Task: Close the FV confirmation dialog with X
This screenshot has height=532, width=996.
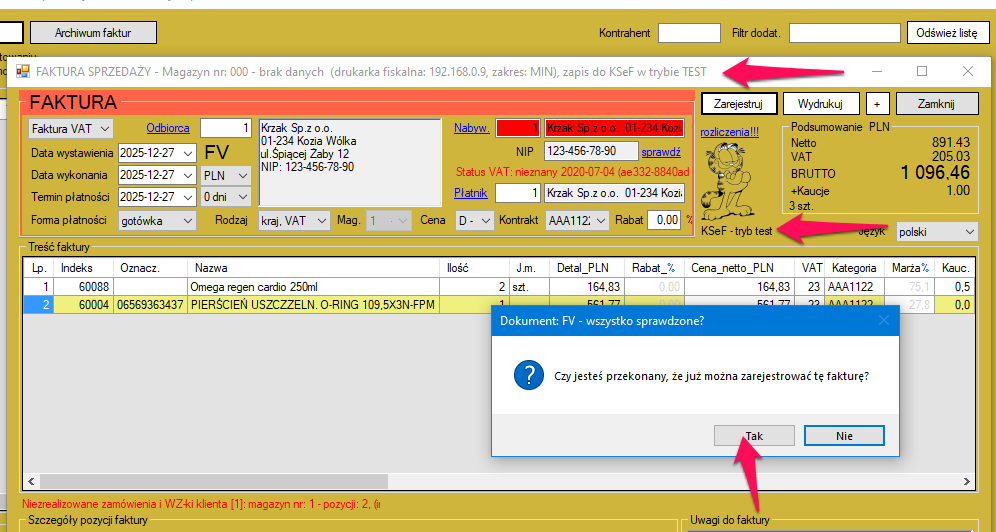Action: coord(883,321)
